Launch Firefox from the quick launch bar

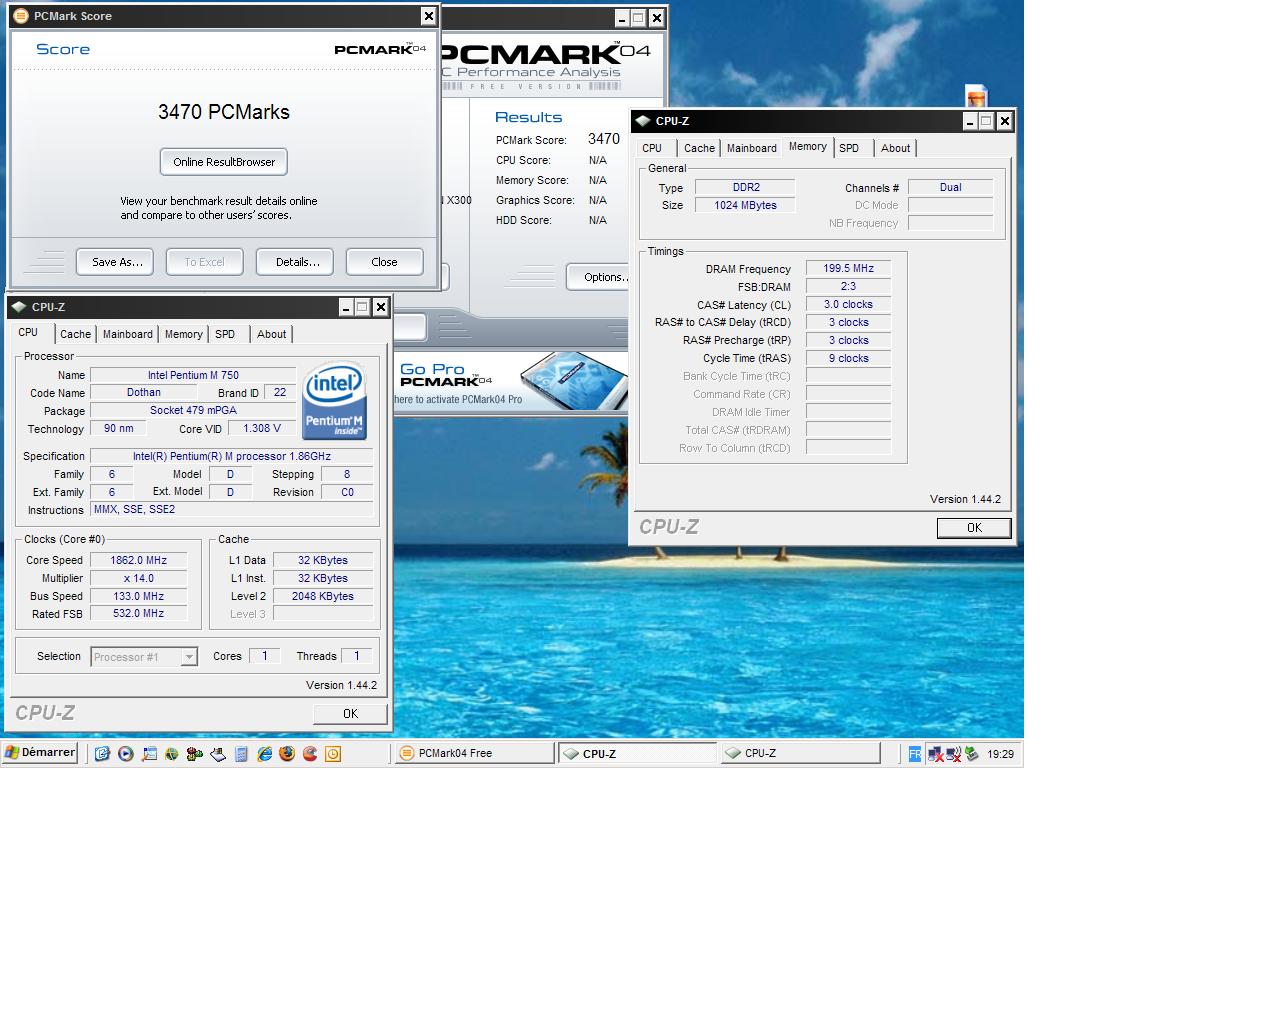coord(287,754)
